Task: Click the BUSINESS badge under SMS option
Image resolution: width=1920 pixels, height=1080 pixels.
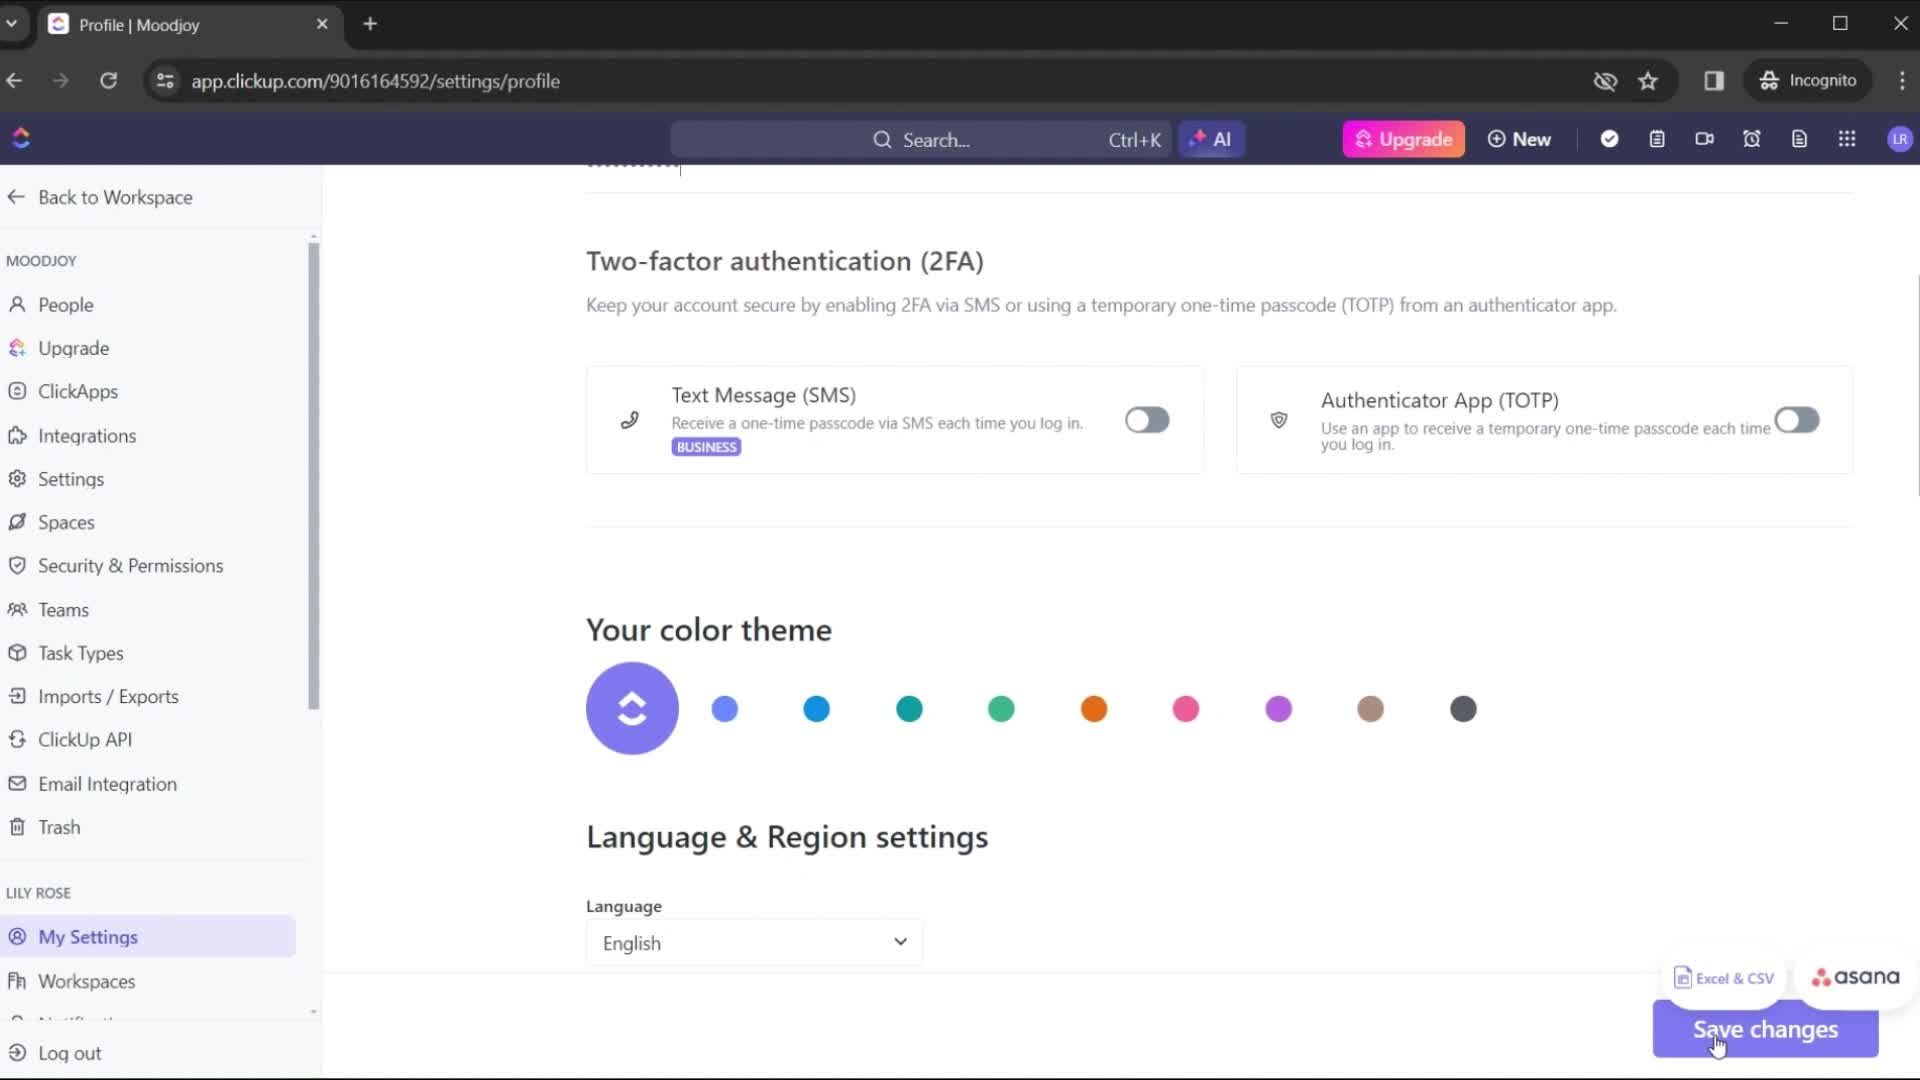Action: click(706, 447)
